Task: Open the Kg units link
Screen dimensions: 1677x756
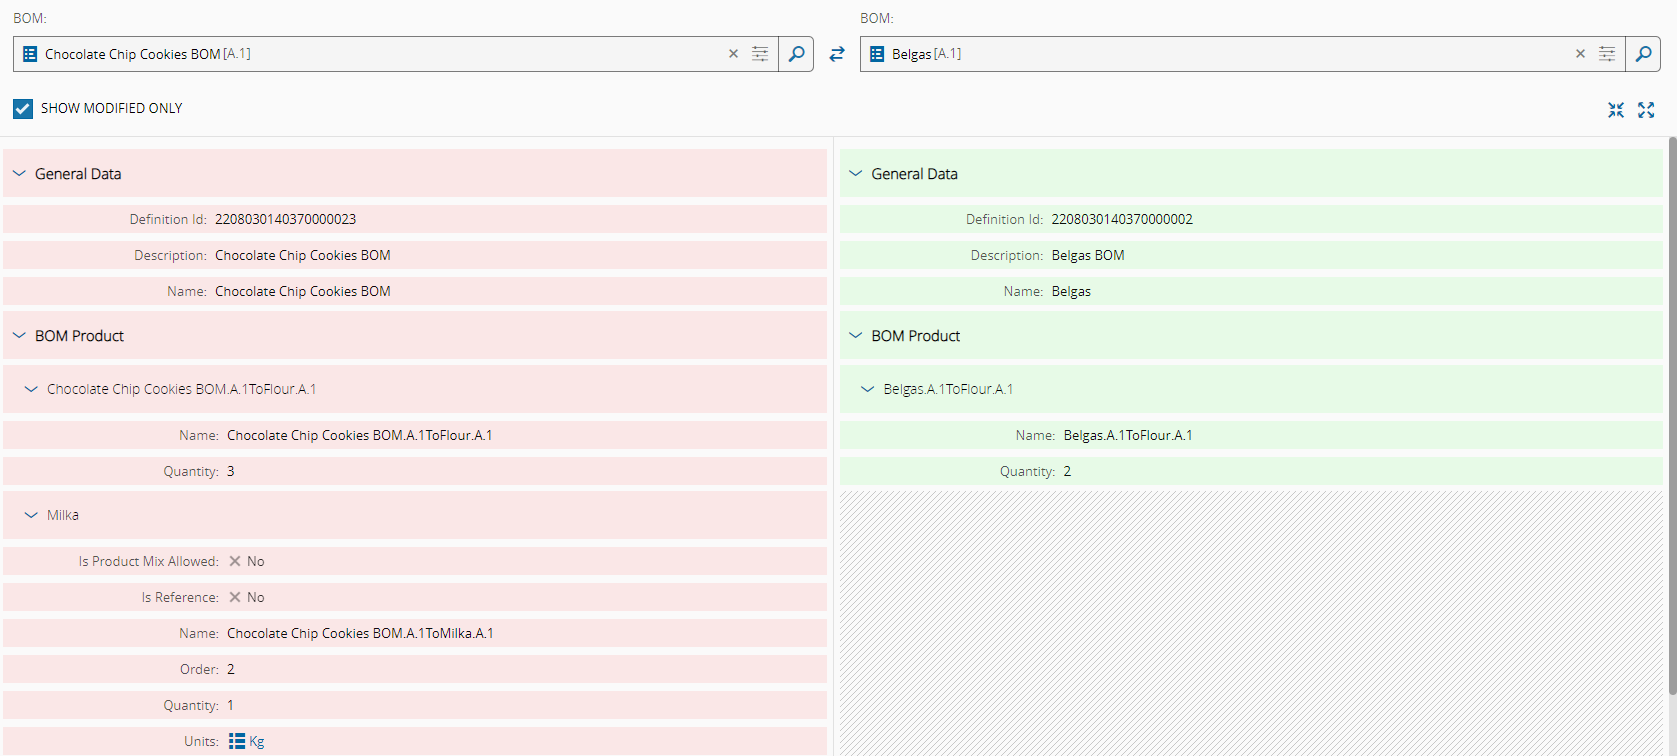Action: tap(256, 741)
